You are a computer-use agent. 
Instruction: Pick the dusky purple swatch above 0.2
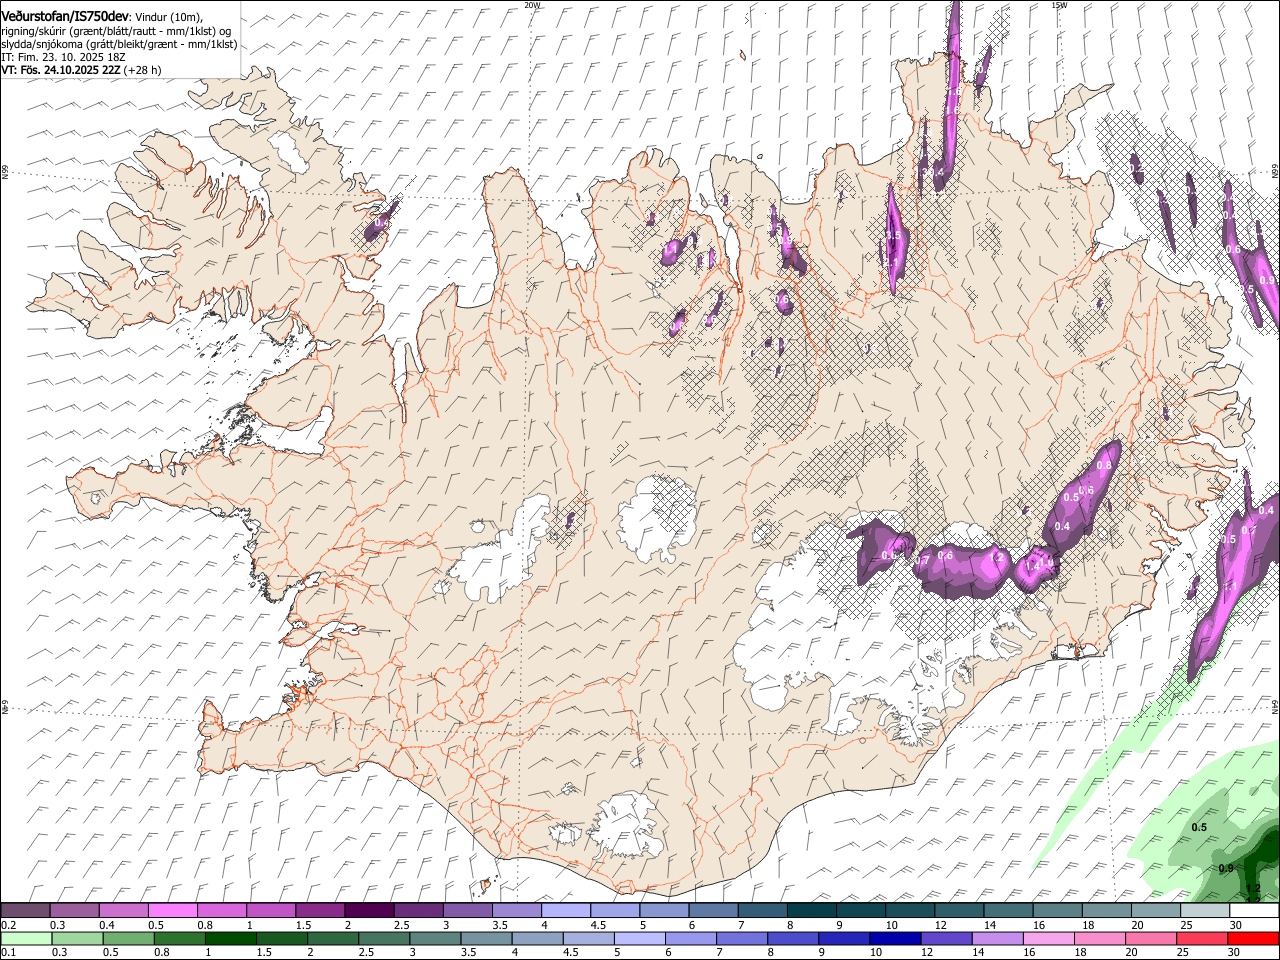[x=25, y=911]
